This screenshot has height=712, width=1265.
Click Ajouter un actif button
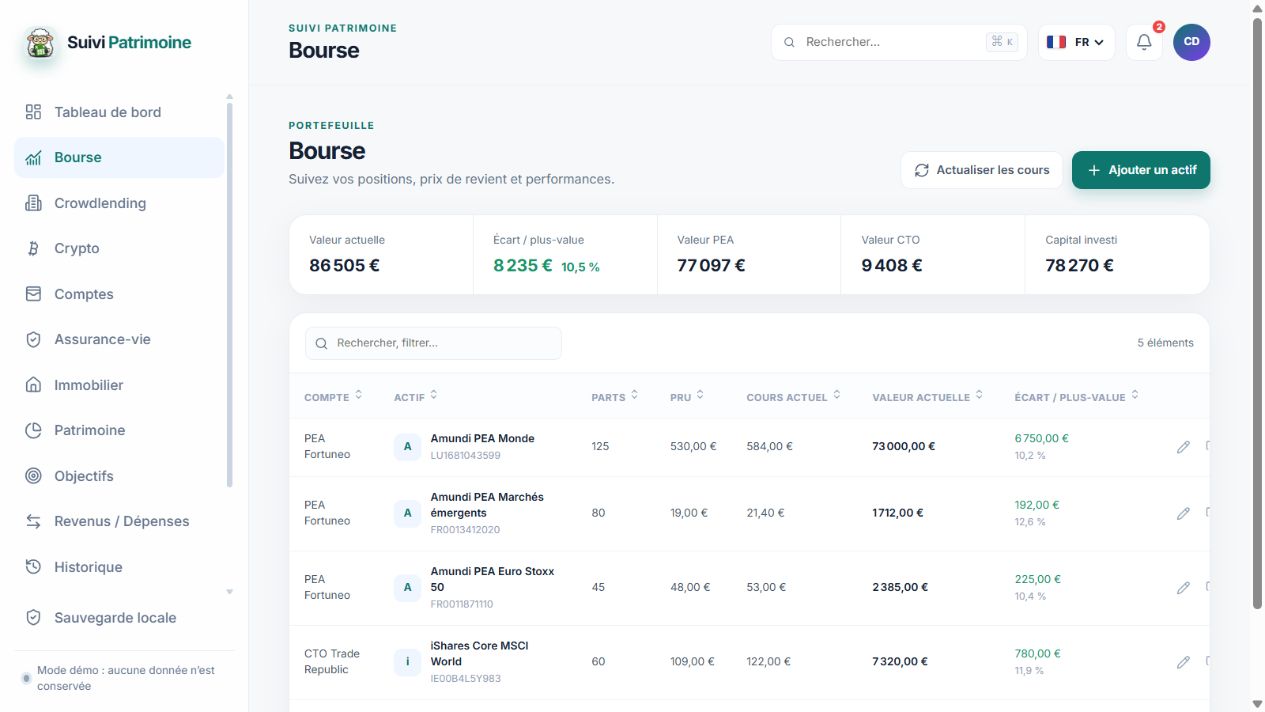click(x=1141, y=170)
